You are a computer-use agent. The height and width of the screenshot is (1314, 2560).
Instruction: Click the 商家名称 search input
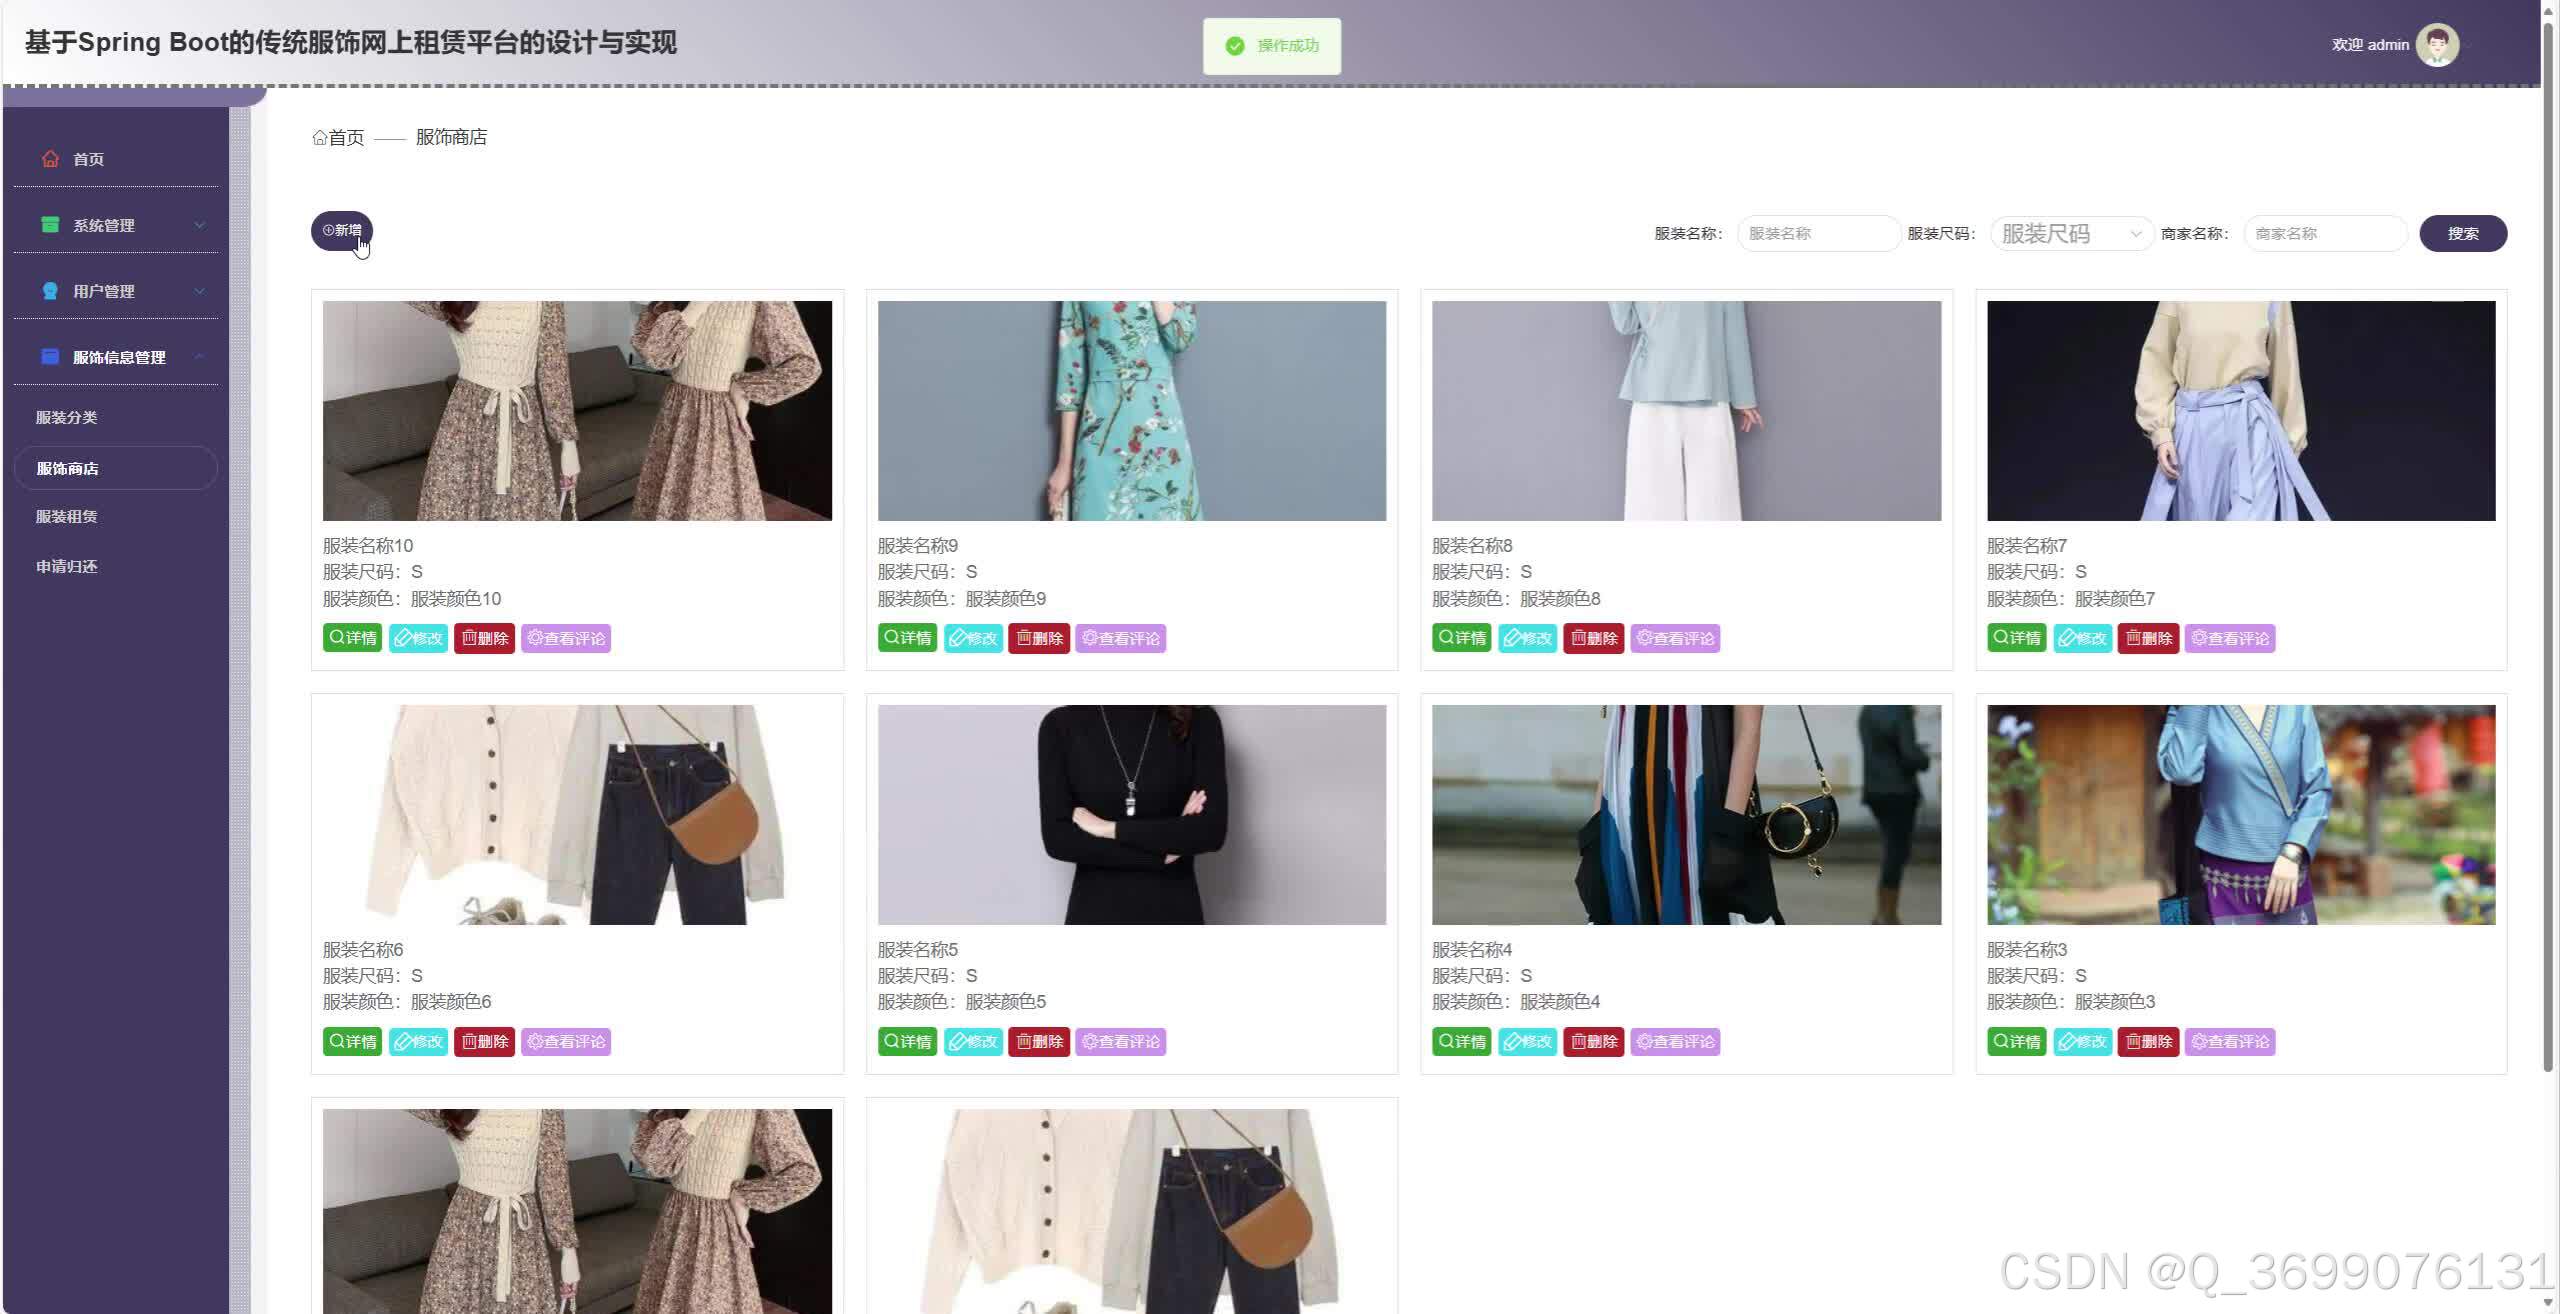[2325, 234]
